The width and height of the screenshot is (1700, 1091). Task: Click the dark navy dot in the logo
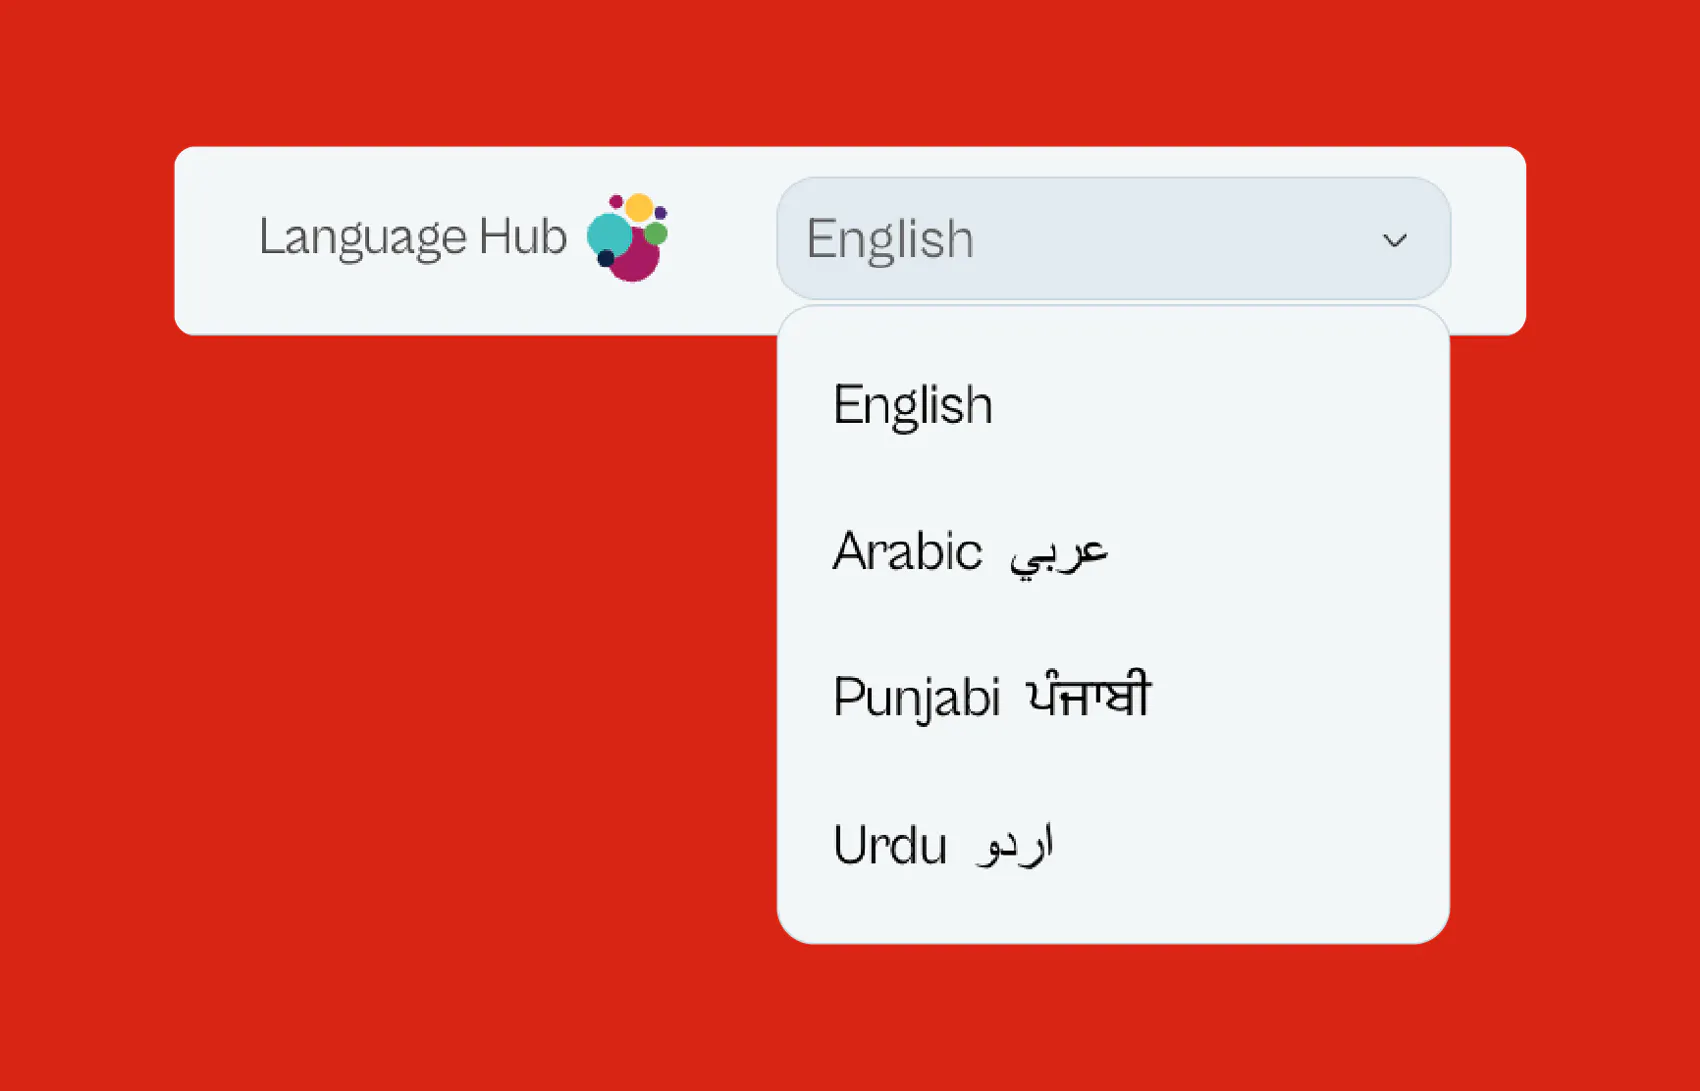click(x=606, y=258)
